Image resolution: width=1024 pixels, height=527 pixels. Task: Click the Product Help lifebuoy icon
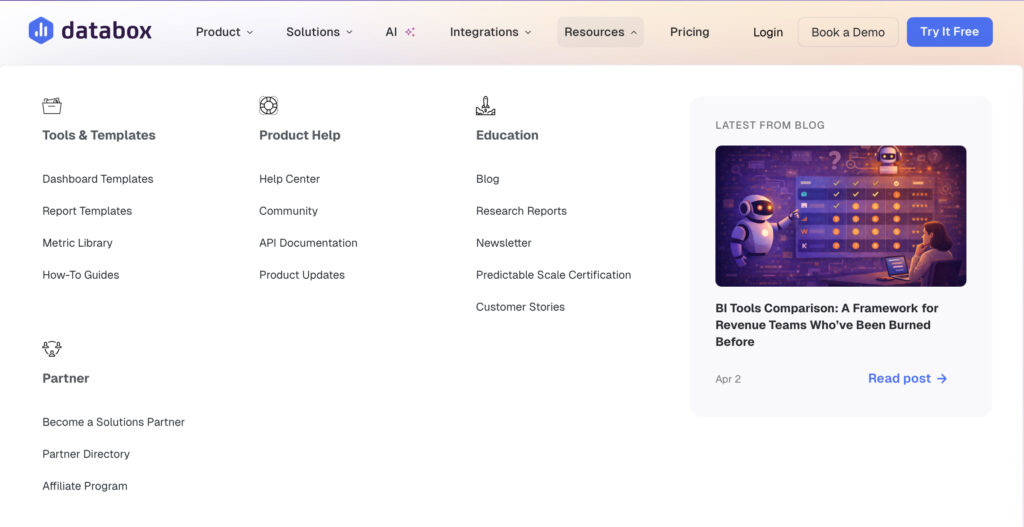pyautogui.click(x=268, y=106)
